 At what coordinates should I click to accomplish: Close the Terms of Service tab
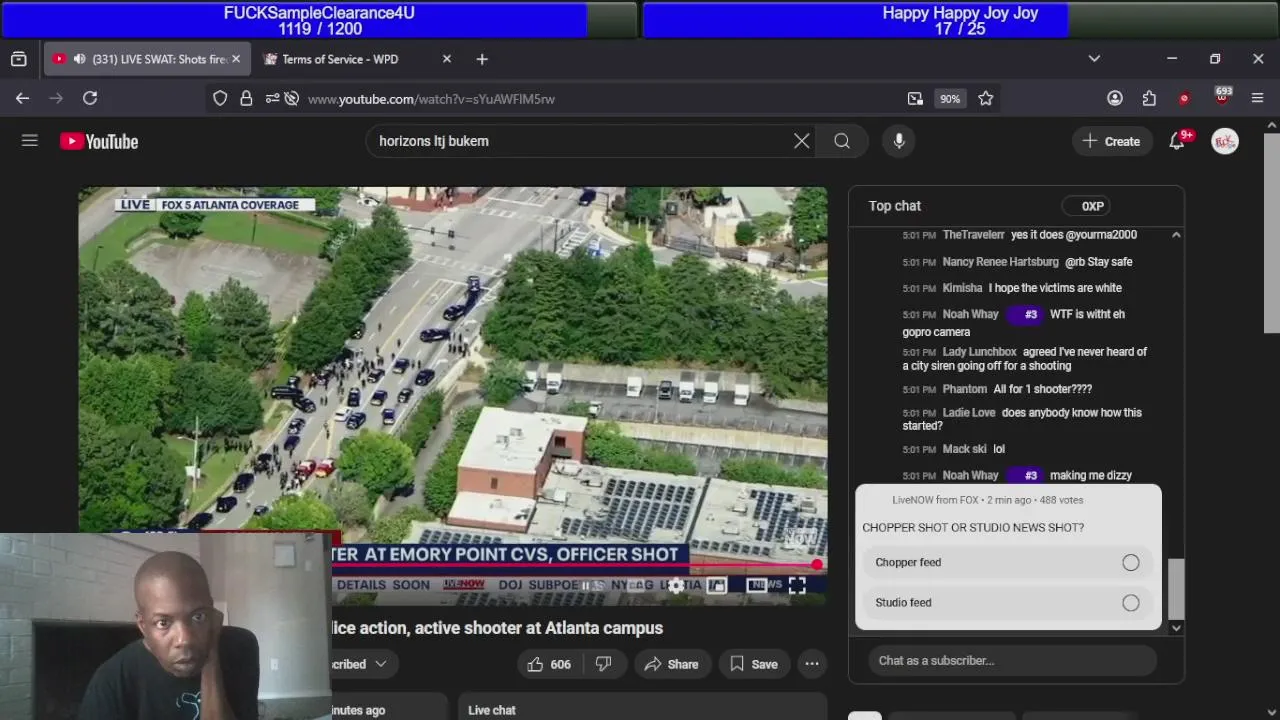[x=447, y=59]
